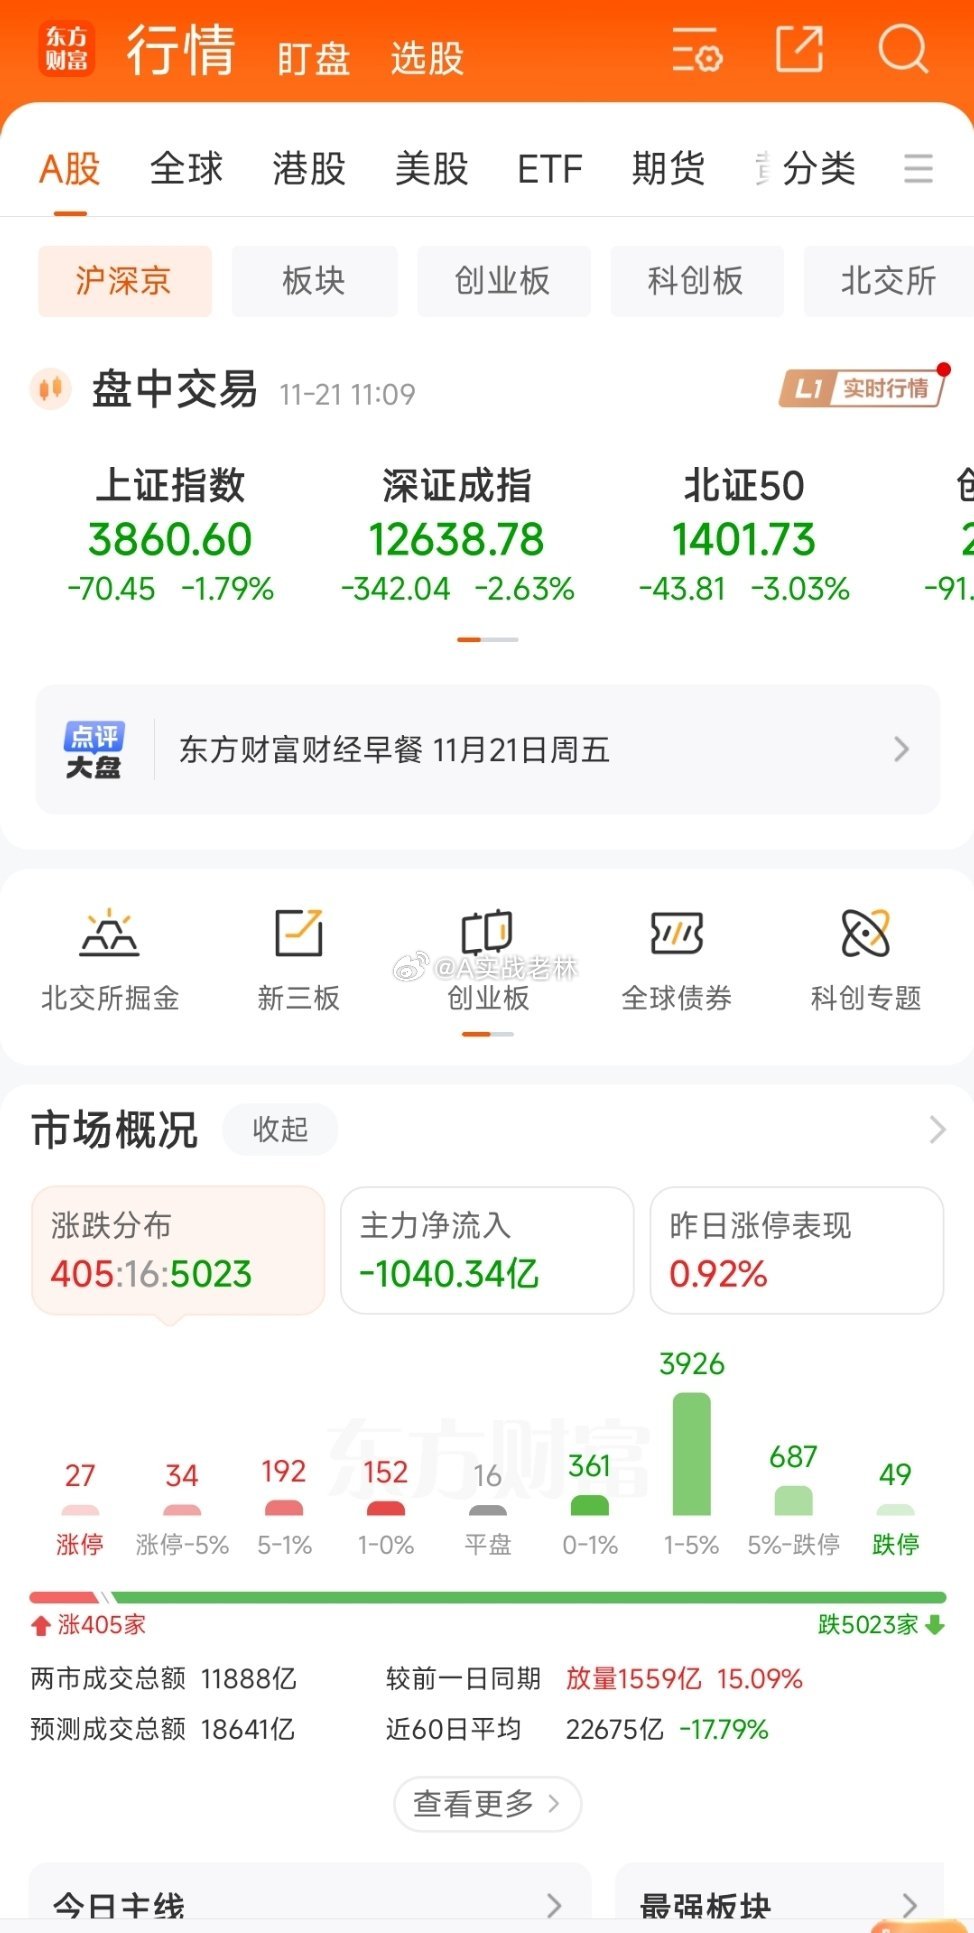974x1933 pixels.
Task: Select the 昨日涨停表现 card
Action: coord(797,1250)
